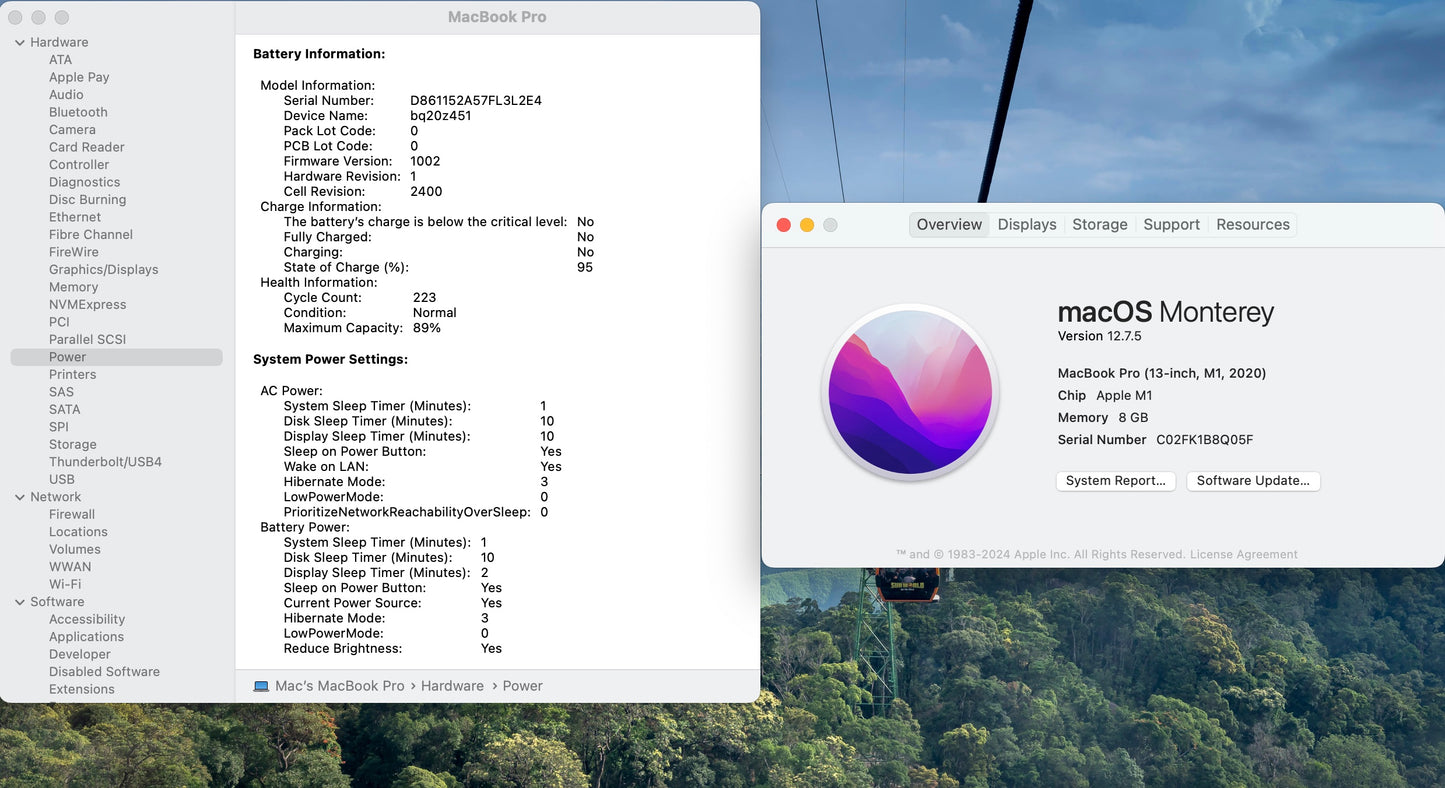Viewport: 1445px width, 788px height.
Task: Collapse the Software section chevron
Action: click(20, 602)
